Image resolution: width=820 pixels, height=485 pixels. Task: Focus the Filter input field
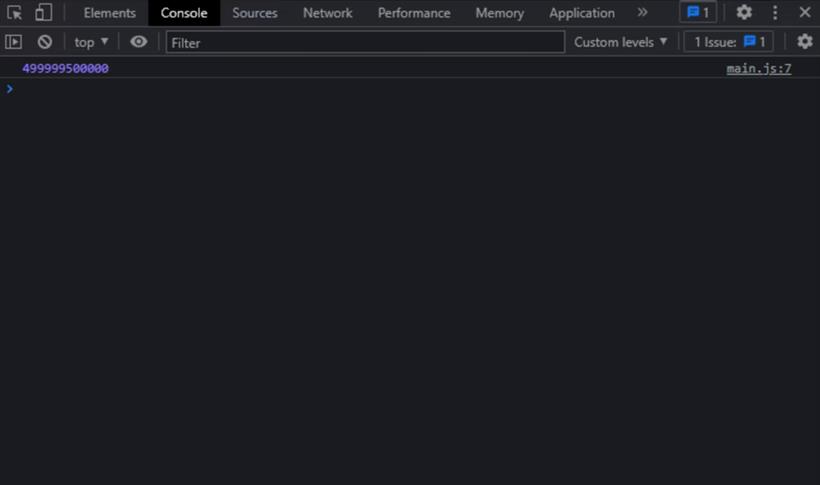(365, 42)
